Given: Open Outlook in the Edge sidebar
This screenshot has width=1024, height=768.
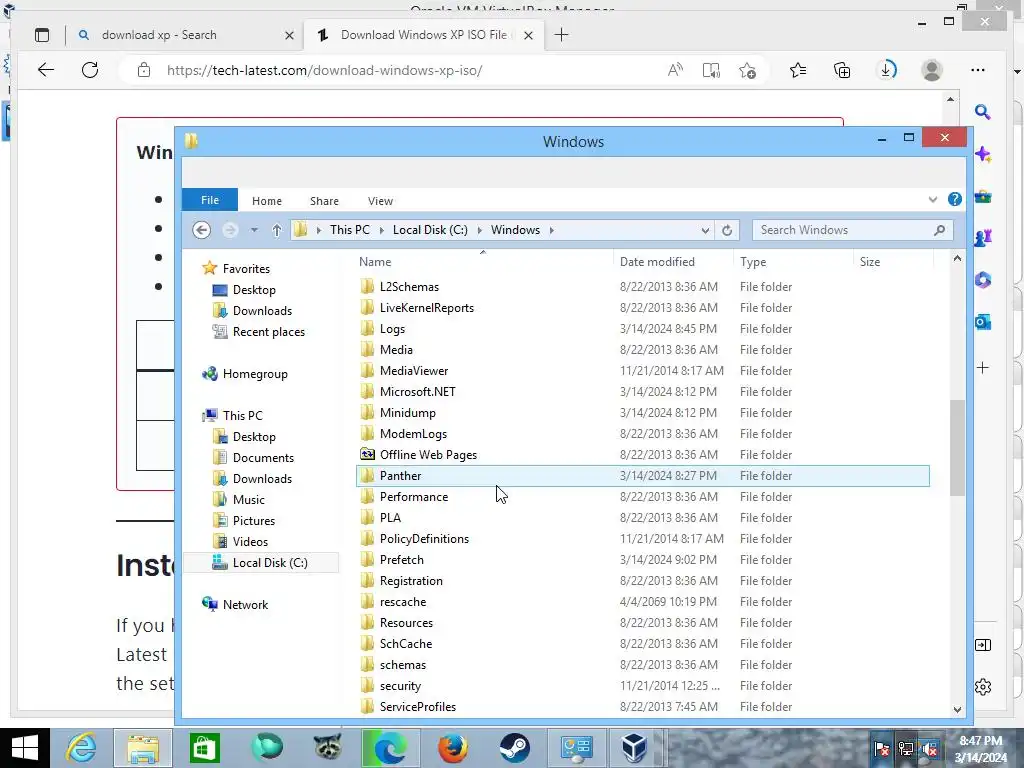Looking at the screenshot, I should (983, 322).
